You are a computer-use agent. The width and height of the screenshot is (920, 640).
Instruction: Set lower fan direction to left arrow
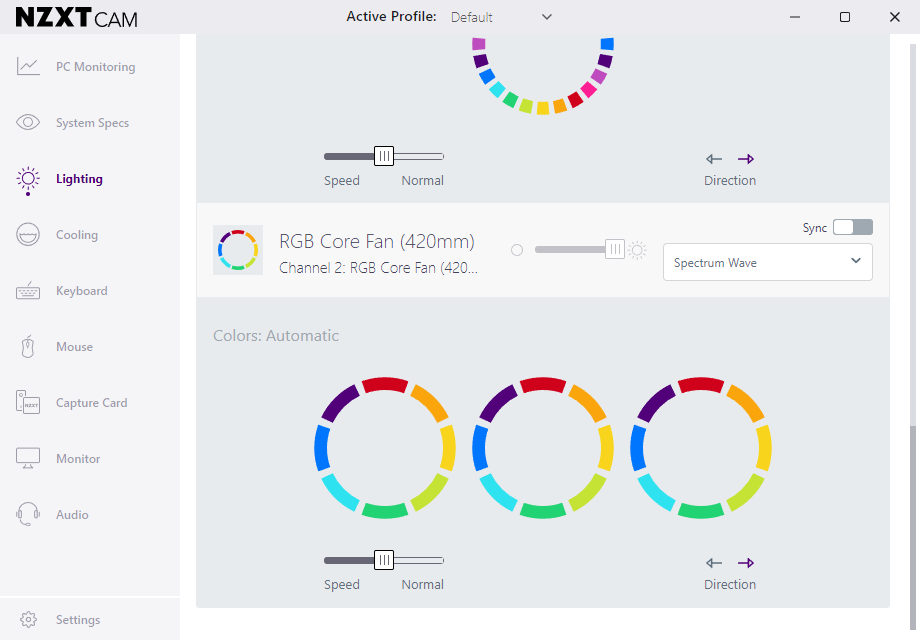713,563
